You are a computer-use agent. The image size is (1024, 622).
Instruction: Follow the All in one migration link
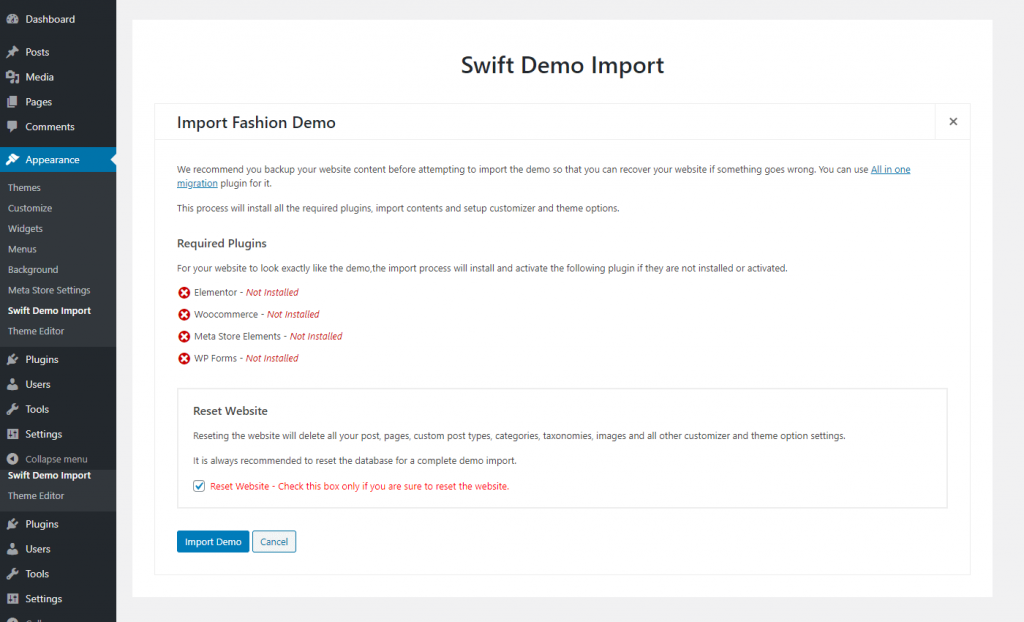click(890, 169)
